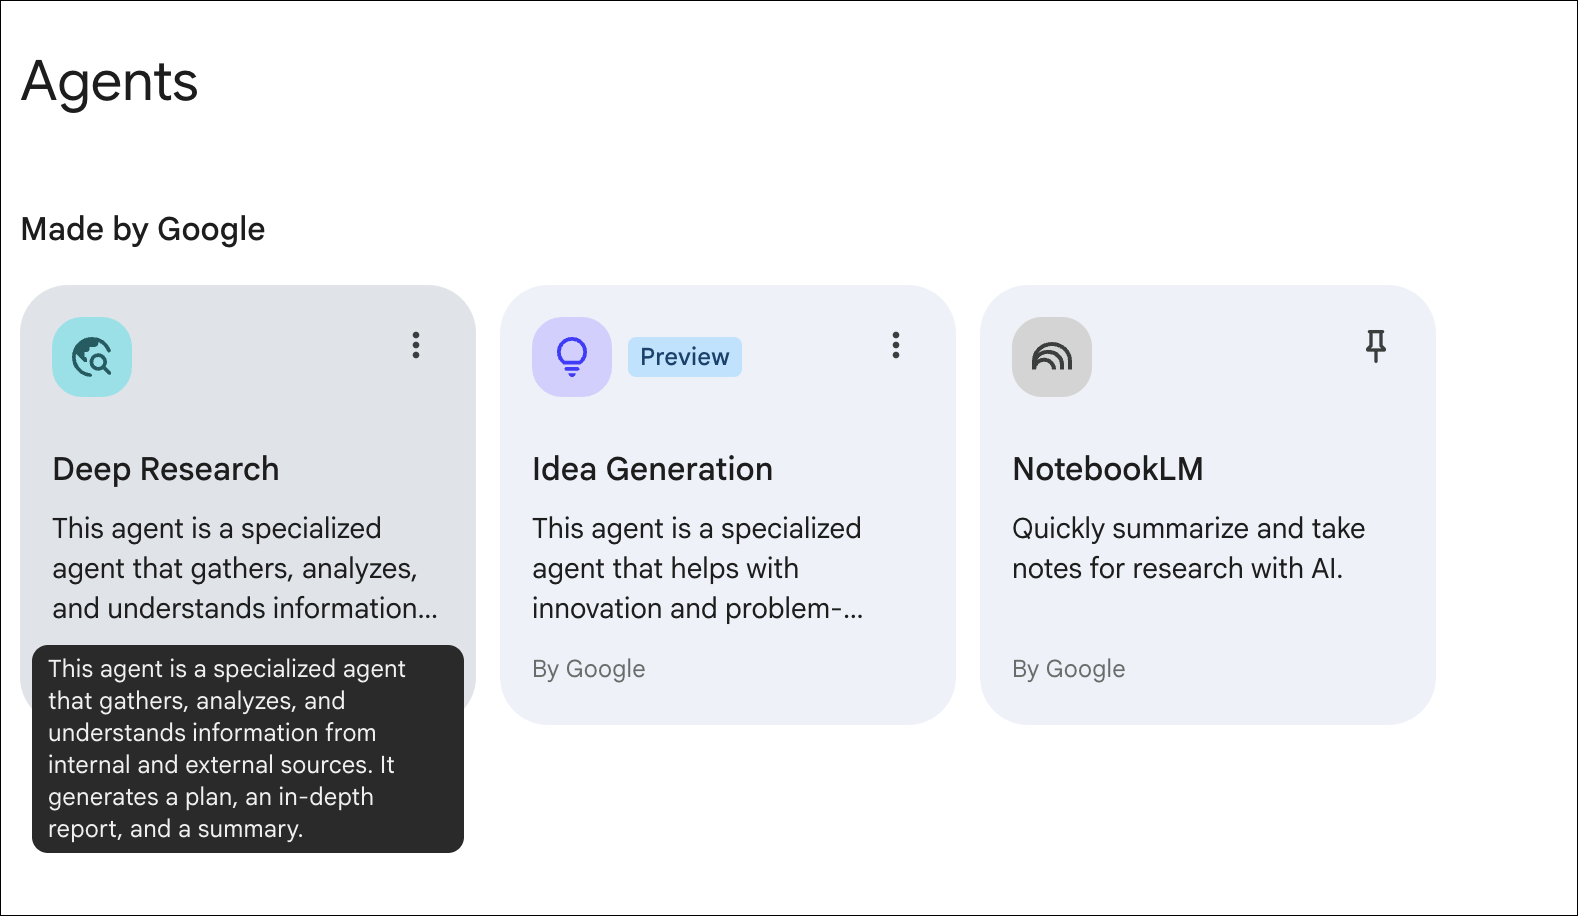
Task: Click the Preview badge on Idea Generation
Action: click(x=685, y=357)
